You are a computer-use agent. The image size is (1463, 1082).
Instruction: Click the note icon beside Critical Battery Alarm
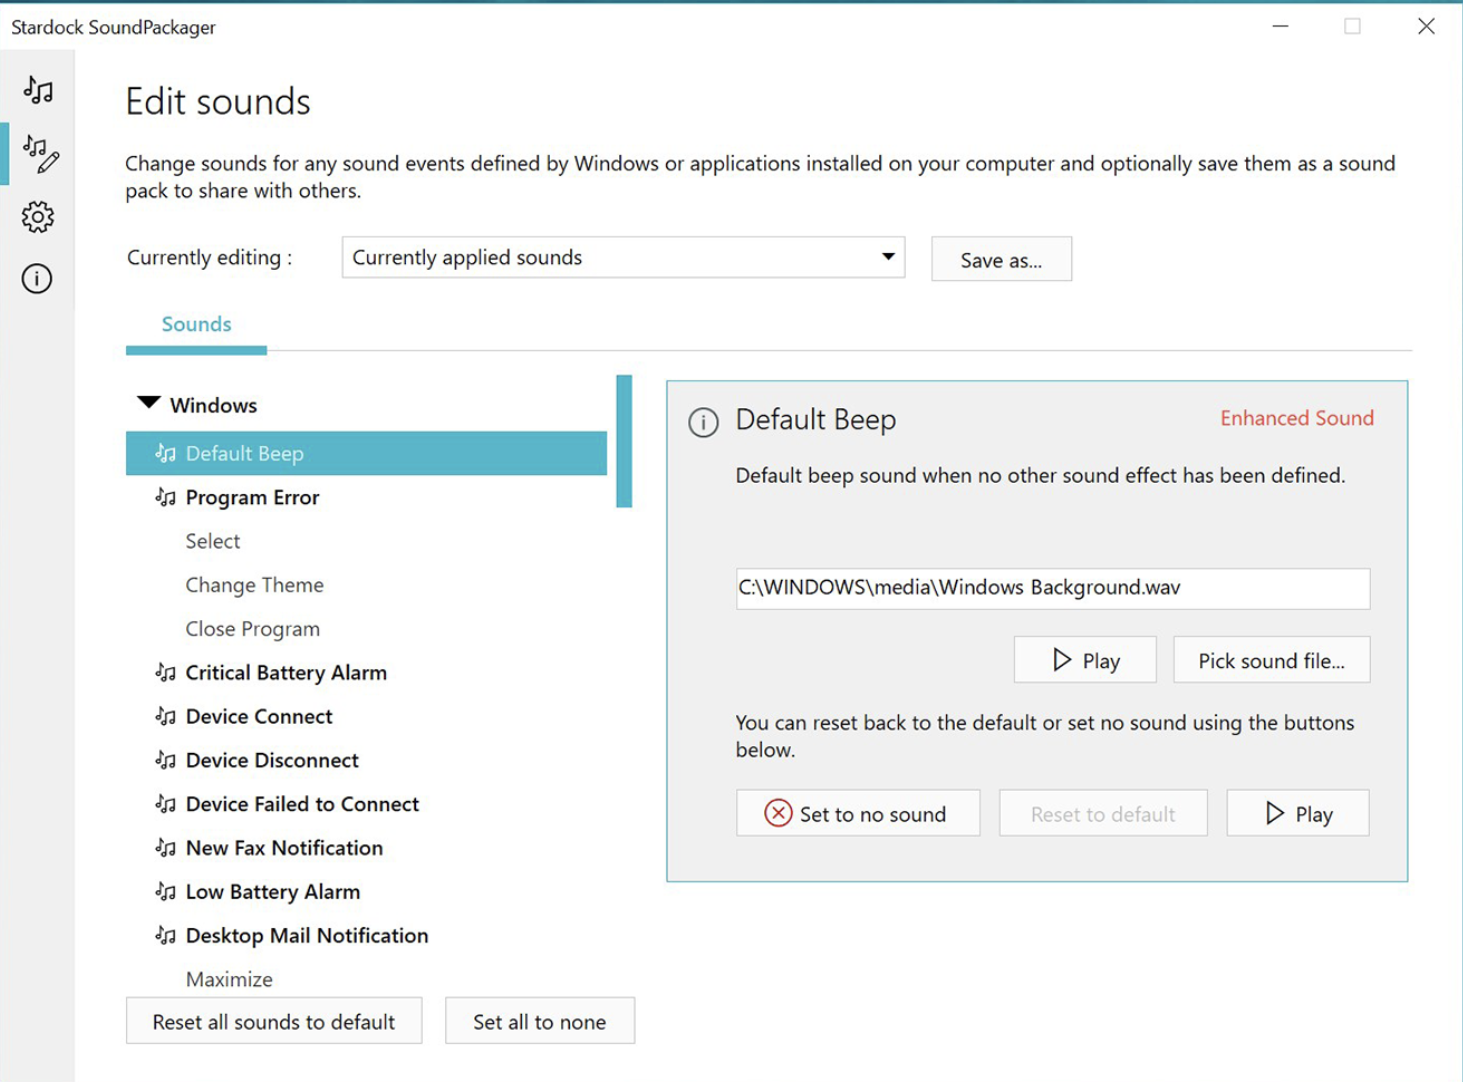pyautogui.click(x=165, y=672)
